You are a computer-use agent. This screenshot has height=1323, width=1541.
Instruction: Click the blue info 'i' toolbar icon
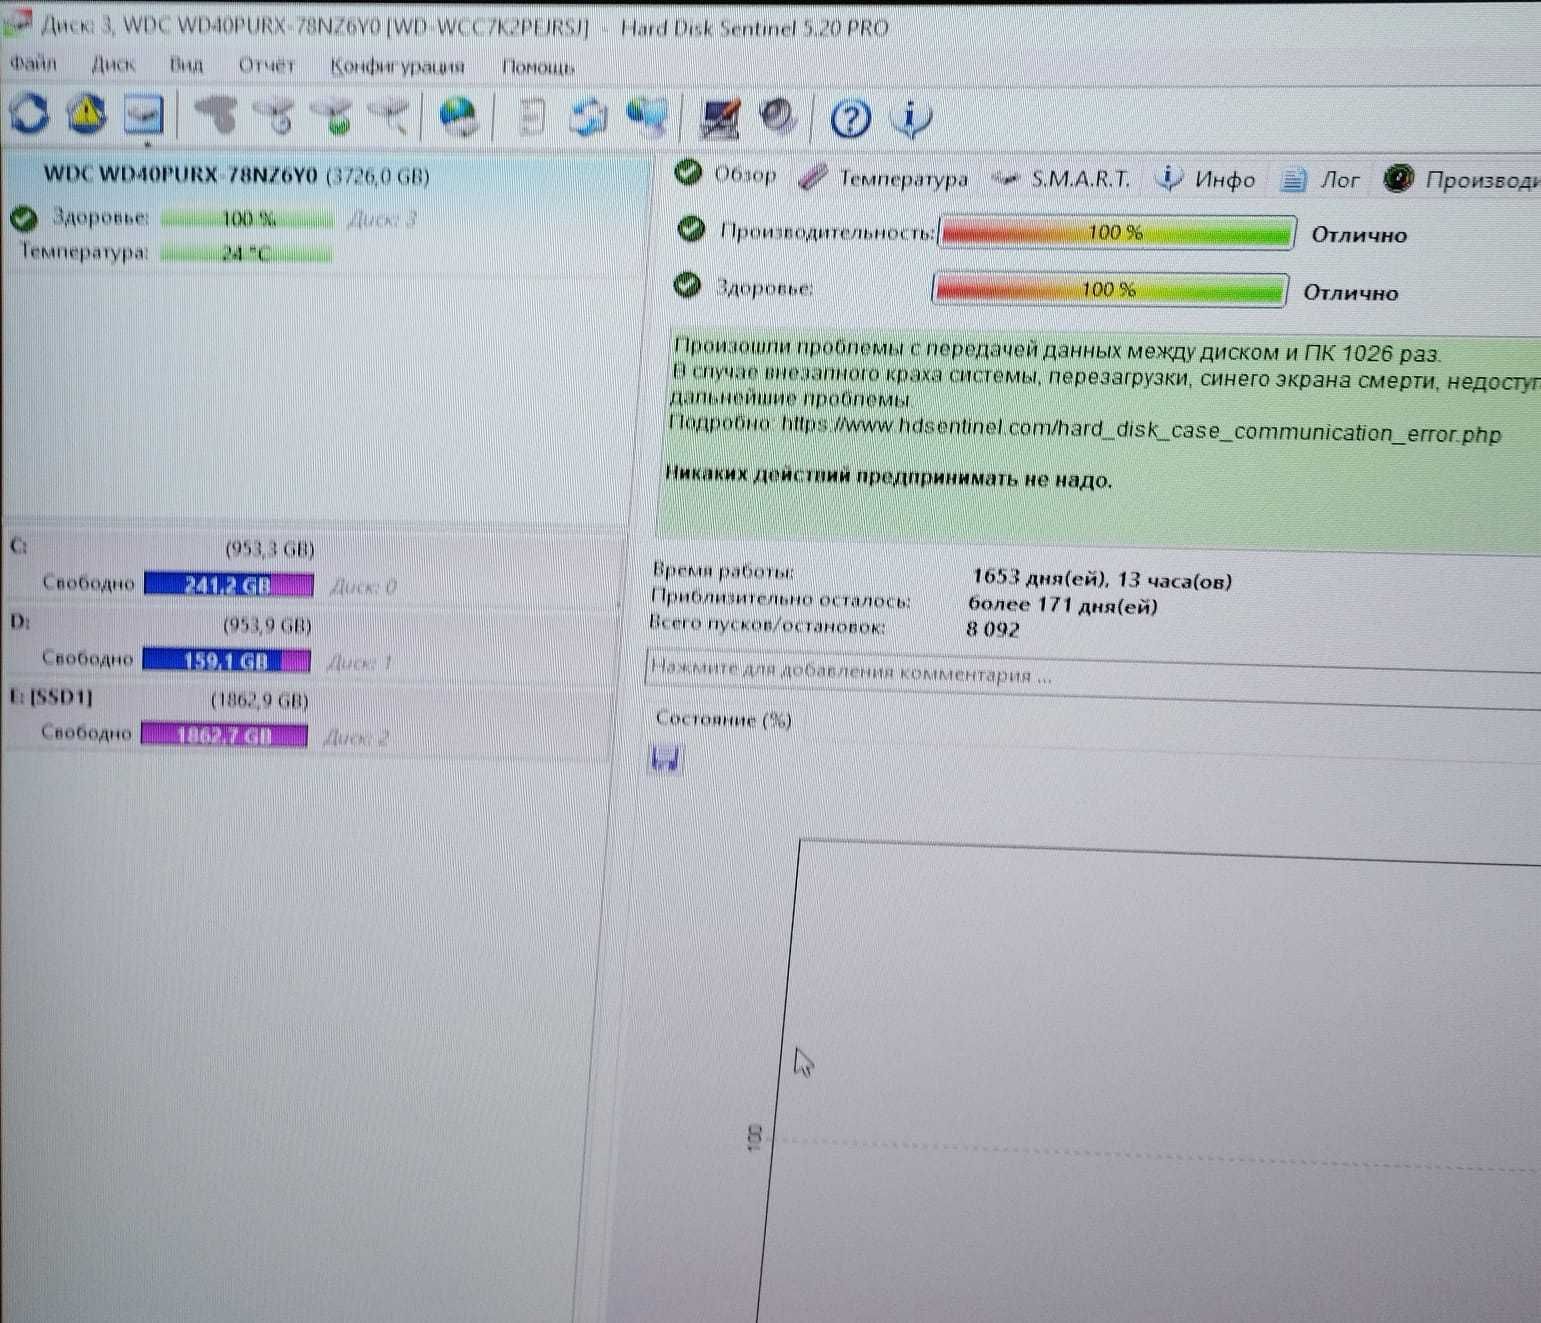pos(910,118)
